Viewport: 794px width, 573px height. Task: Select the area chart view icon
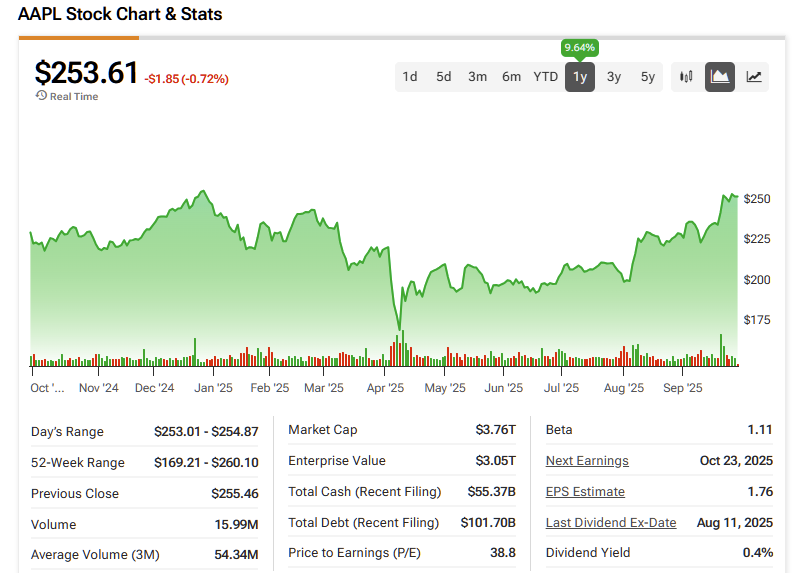click(719, 77)
